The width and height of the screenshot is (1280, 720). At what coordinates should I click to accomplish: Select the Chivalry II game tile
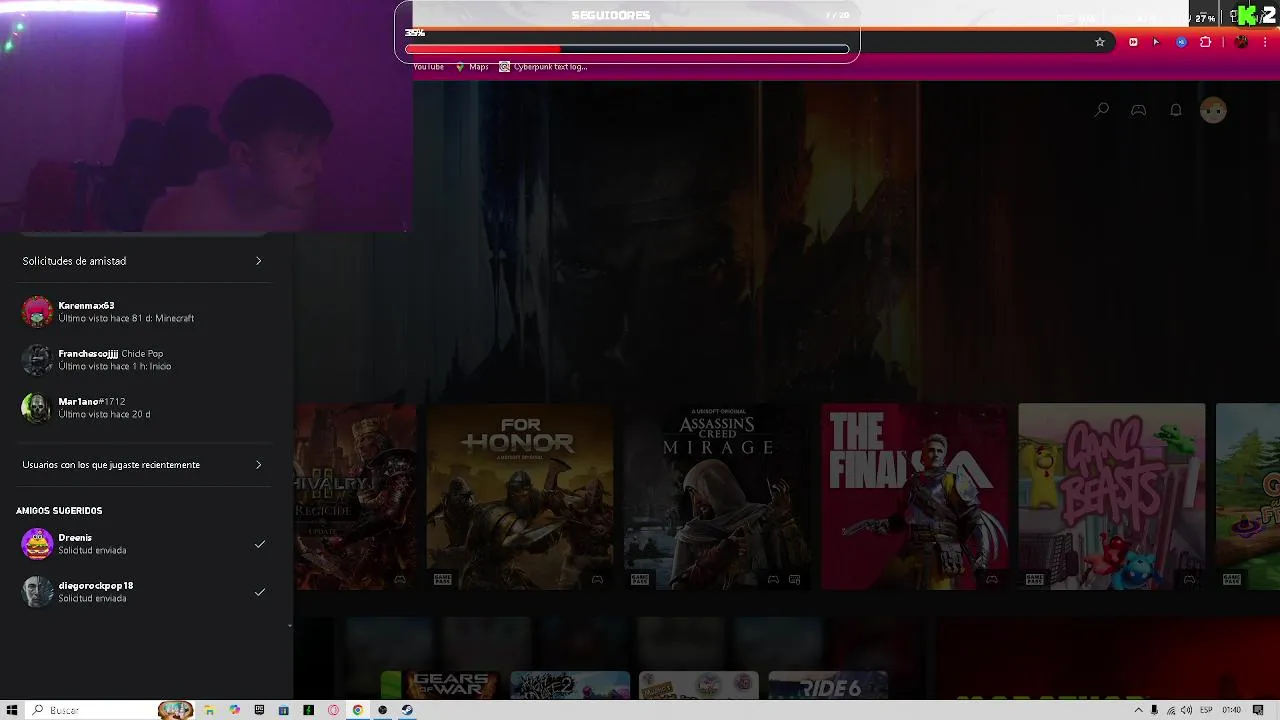coord(355,496)
